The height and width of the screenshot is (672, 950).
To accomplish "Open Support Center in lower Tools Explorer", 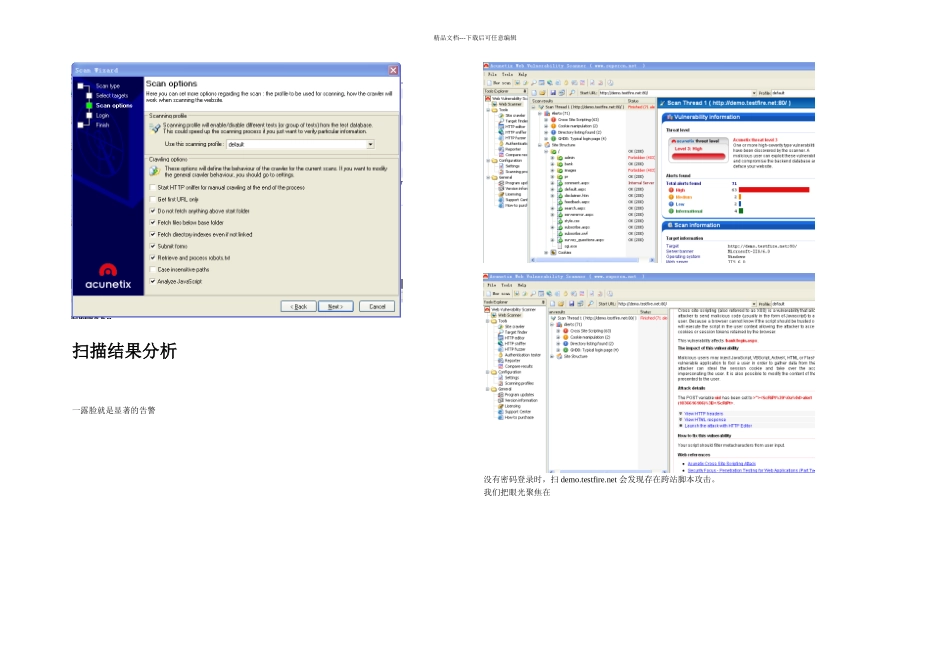I will point(514,411).
